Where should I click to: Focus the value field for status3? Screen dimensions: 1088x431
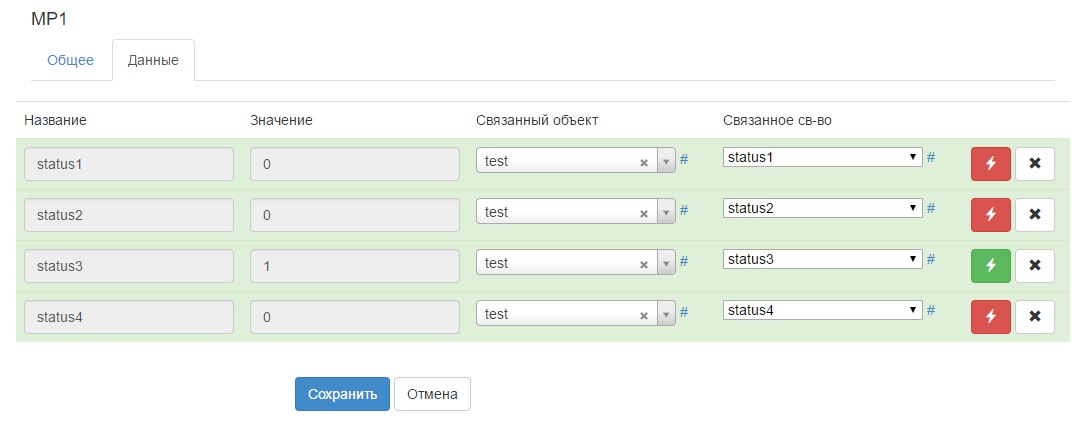tap(355, 265)
